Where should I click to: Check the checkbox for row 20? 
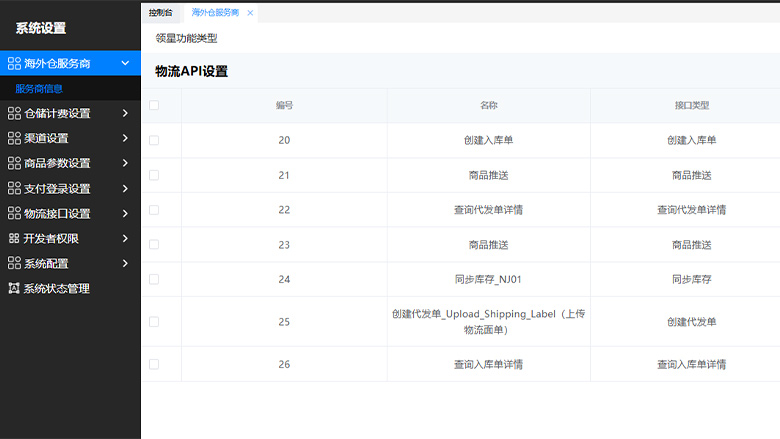pos(154,140)
